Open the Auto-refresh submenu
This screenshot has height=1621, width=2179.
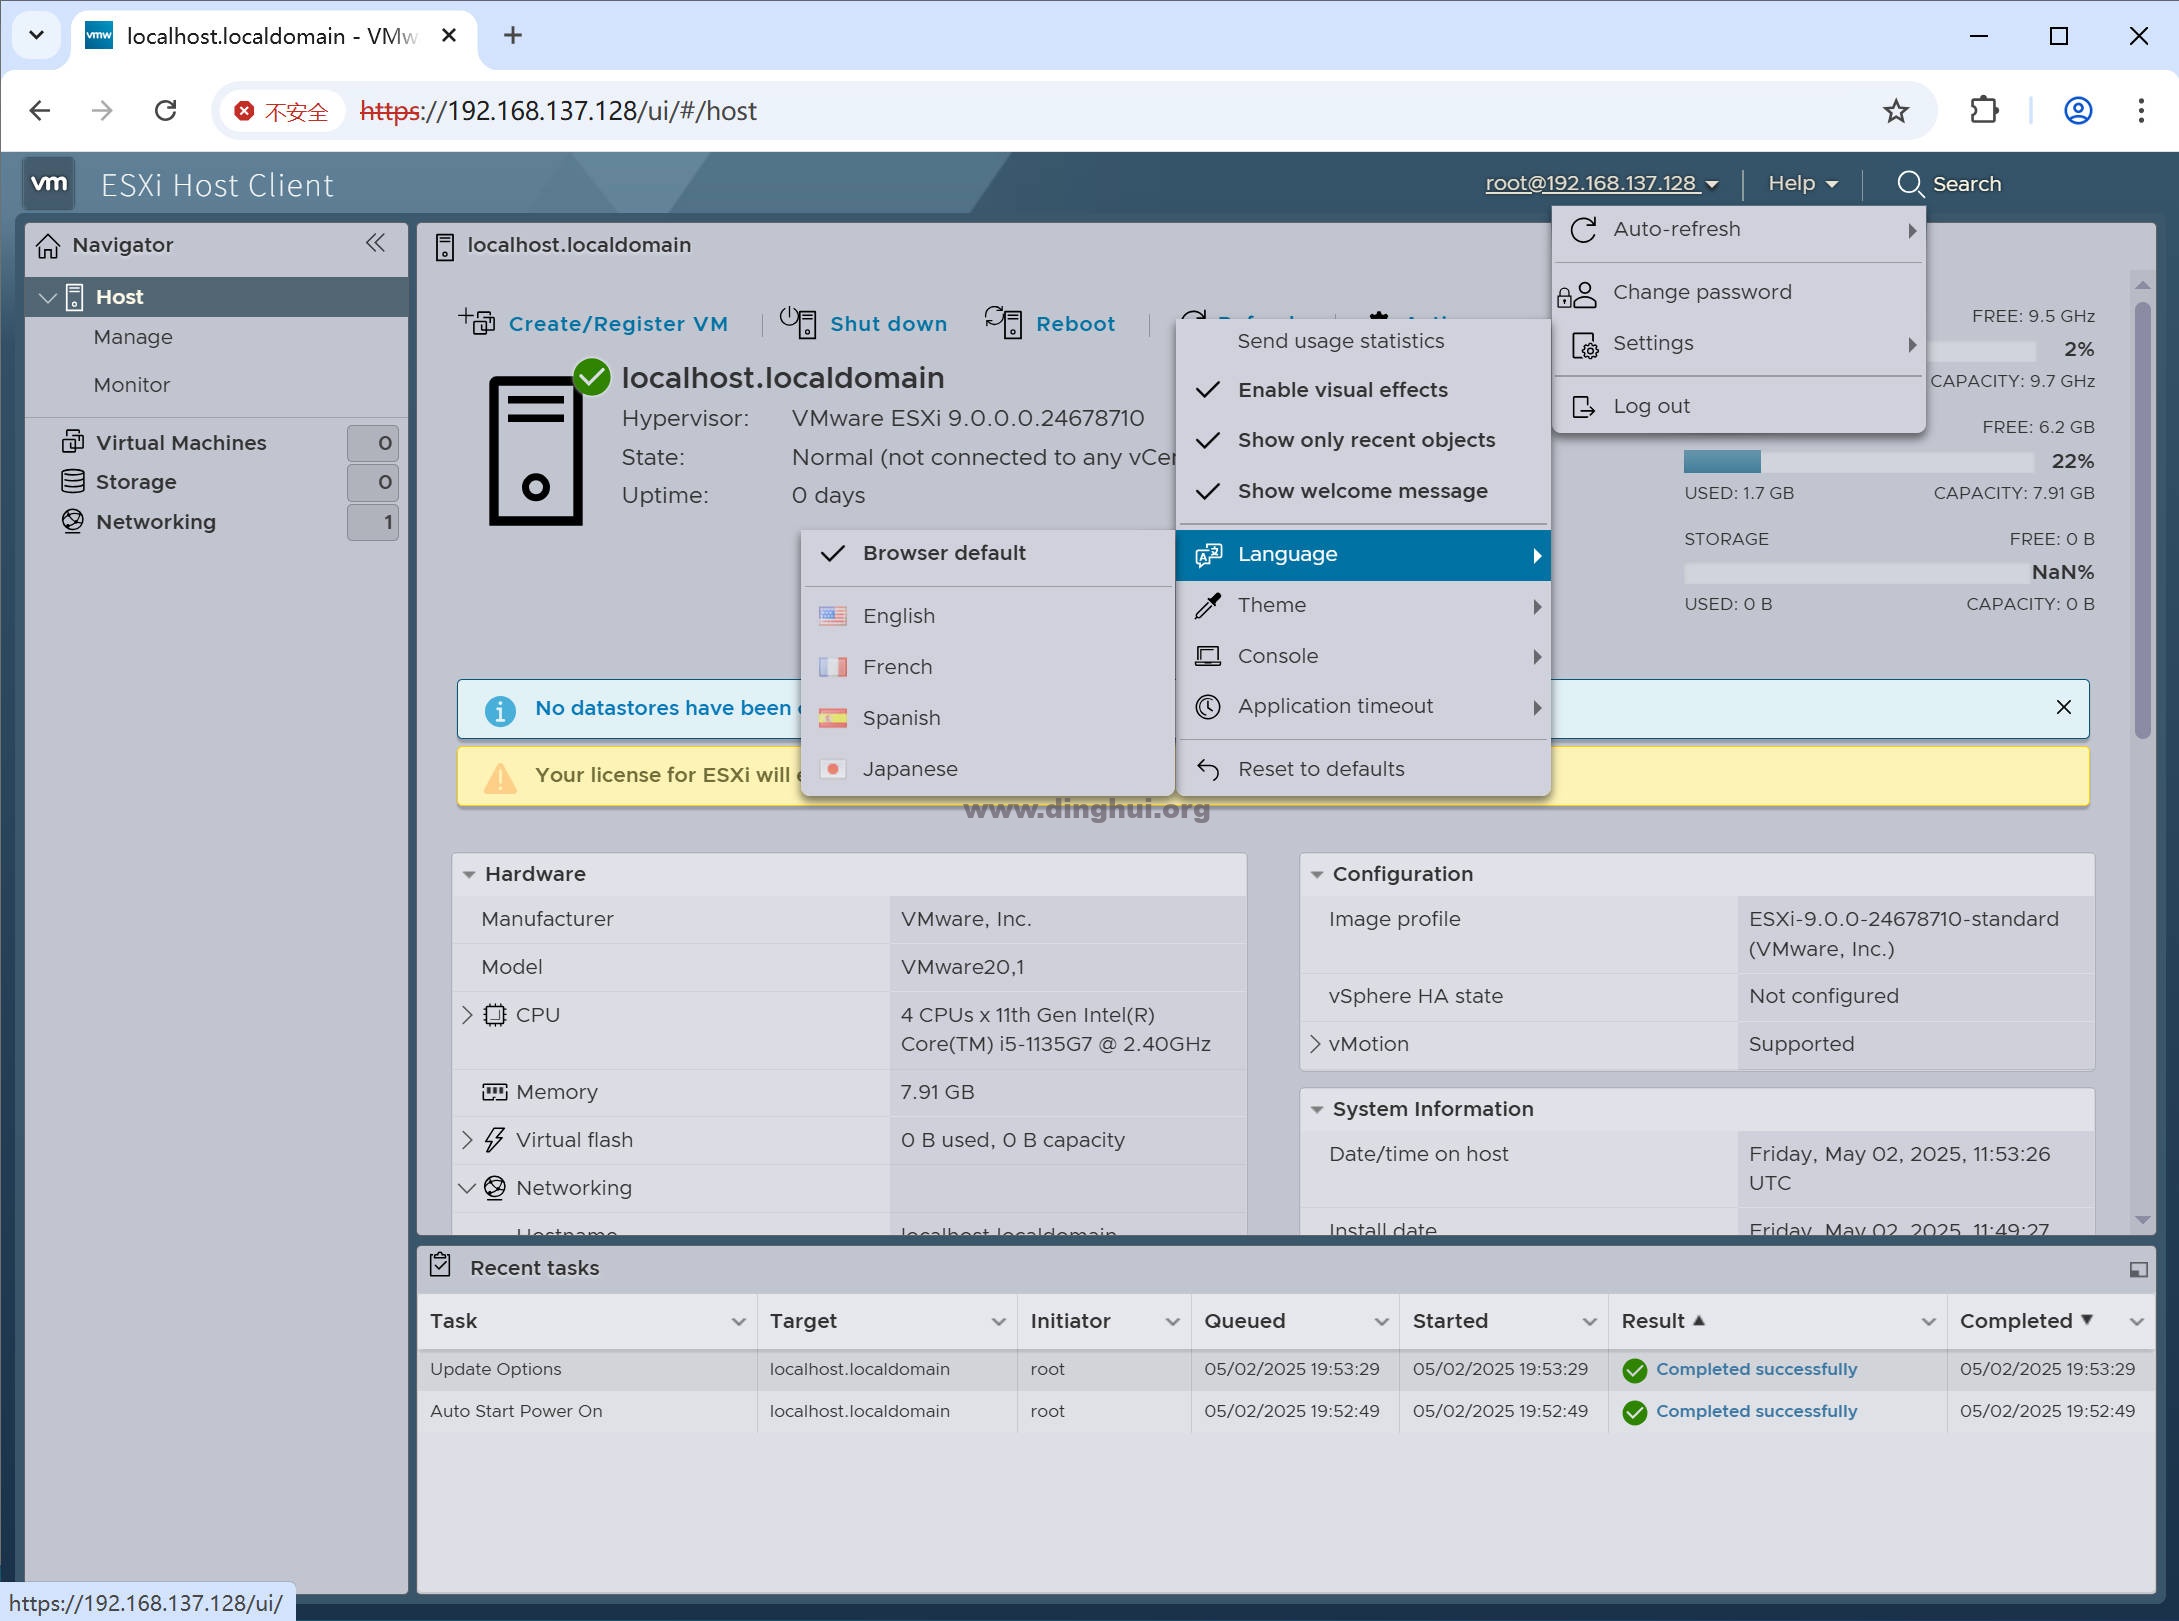[x=1738, y=230]
